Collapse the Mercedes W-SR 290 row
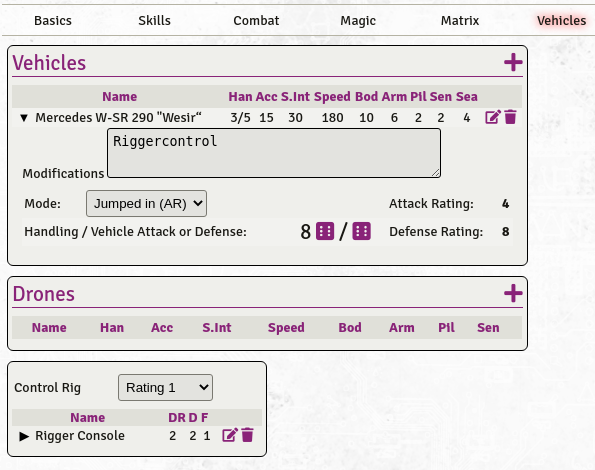Image resolution: width=595 pixels, height=470 pixels. pos(24,118)
